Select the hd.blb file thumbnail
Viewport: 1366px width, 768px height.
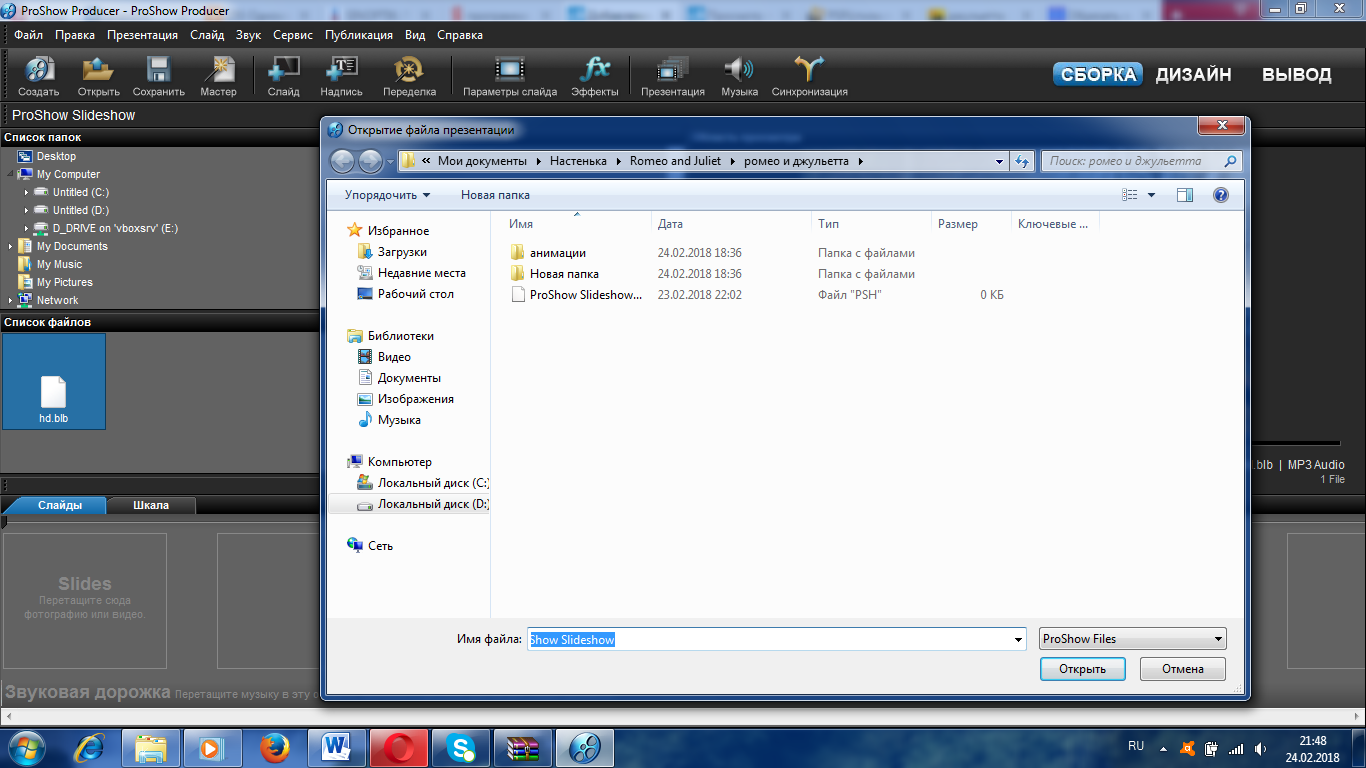[53, 381]
